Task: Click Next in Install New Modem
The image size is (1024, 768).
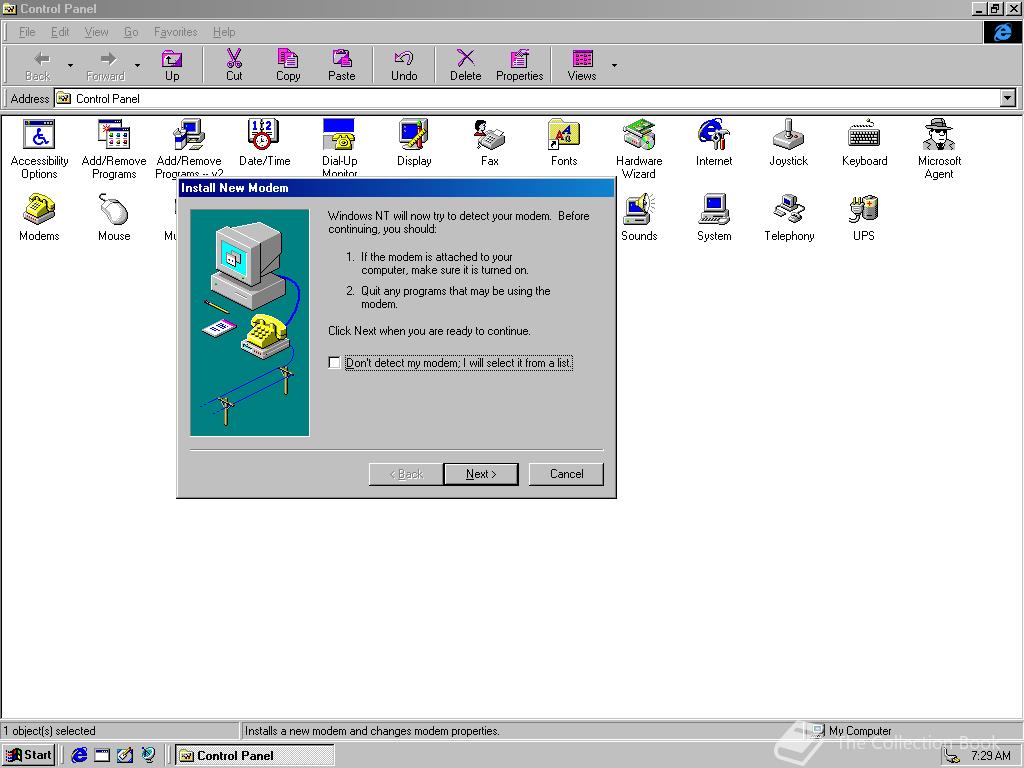Action: pyautogui.click(x=481, y=474)
